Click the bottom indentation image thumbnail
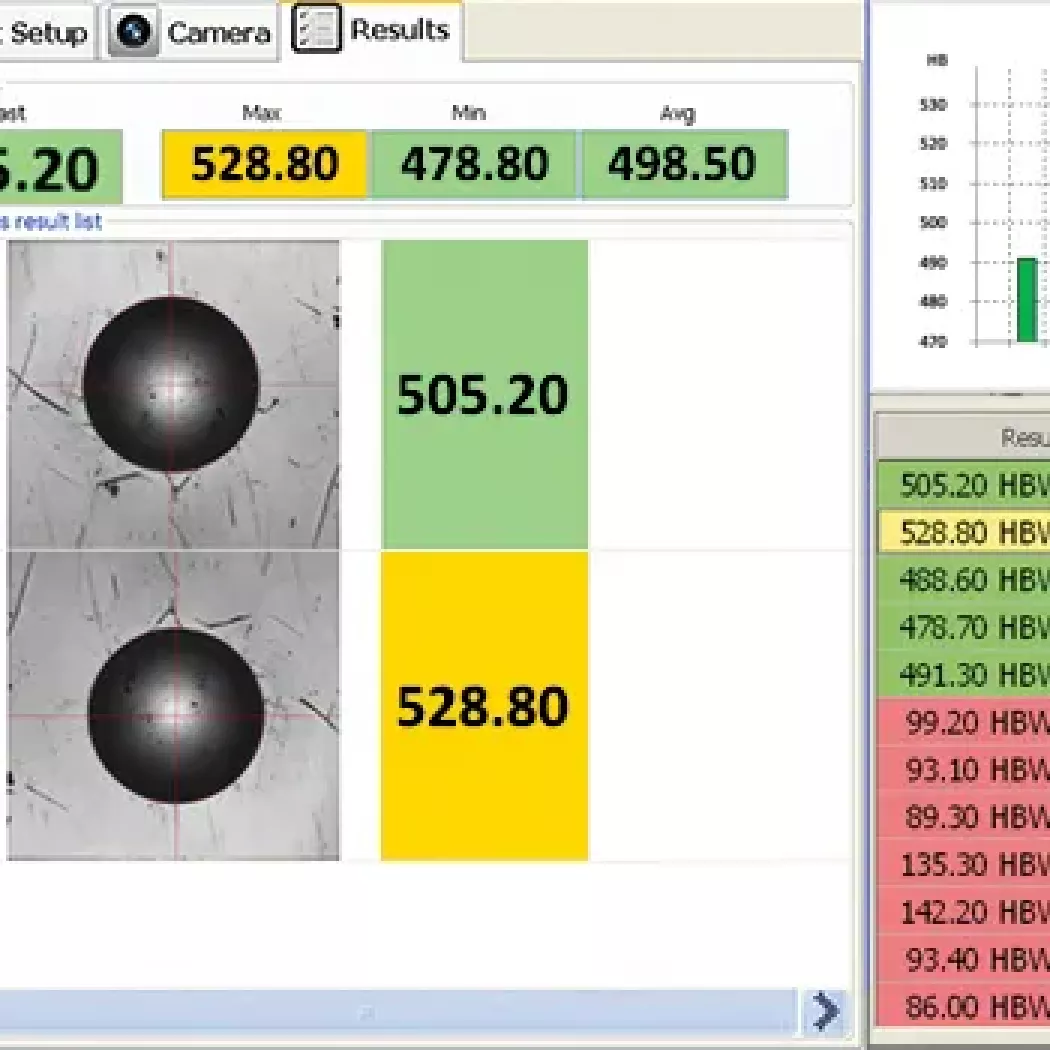Screen dimensions: 1050x1050 point(173,706)
